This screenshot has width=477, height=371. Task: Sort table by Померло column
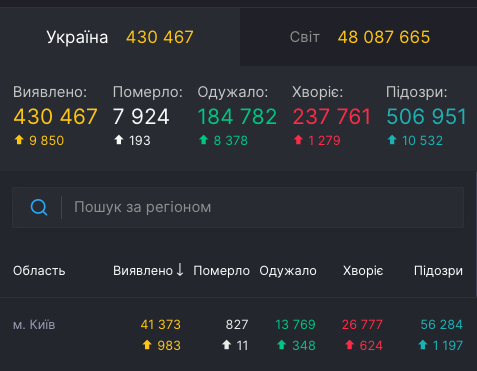coord(221,271)
